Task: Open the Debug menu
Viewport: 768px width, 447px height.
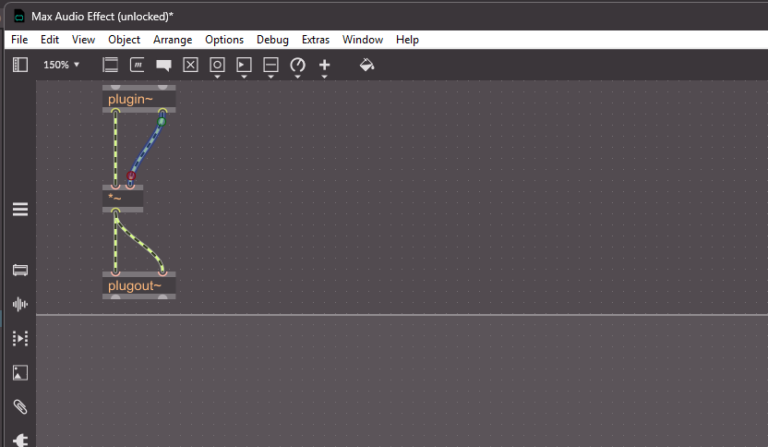Action: tap(272, 40)
